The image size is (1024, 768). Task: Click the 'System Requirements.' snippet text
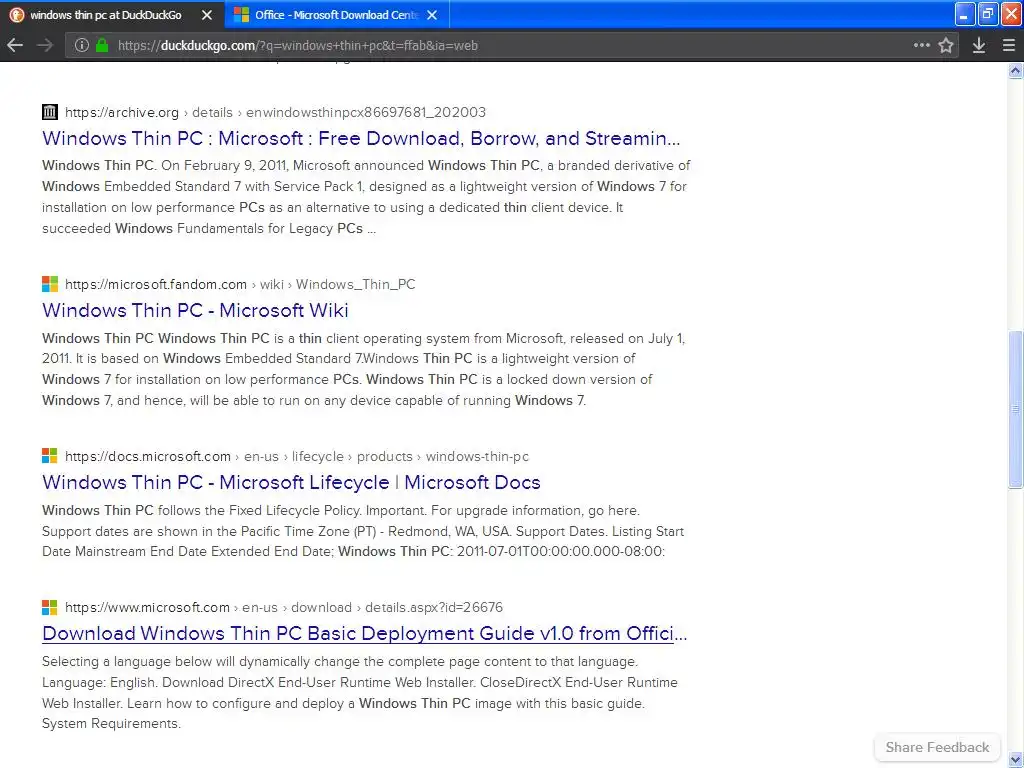click(x=111, y=724)
